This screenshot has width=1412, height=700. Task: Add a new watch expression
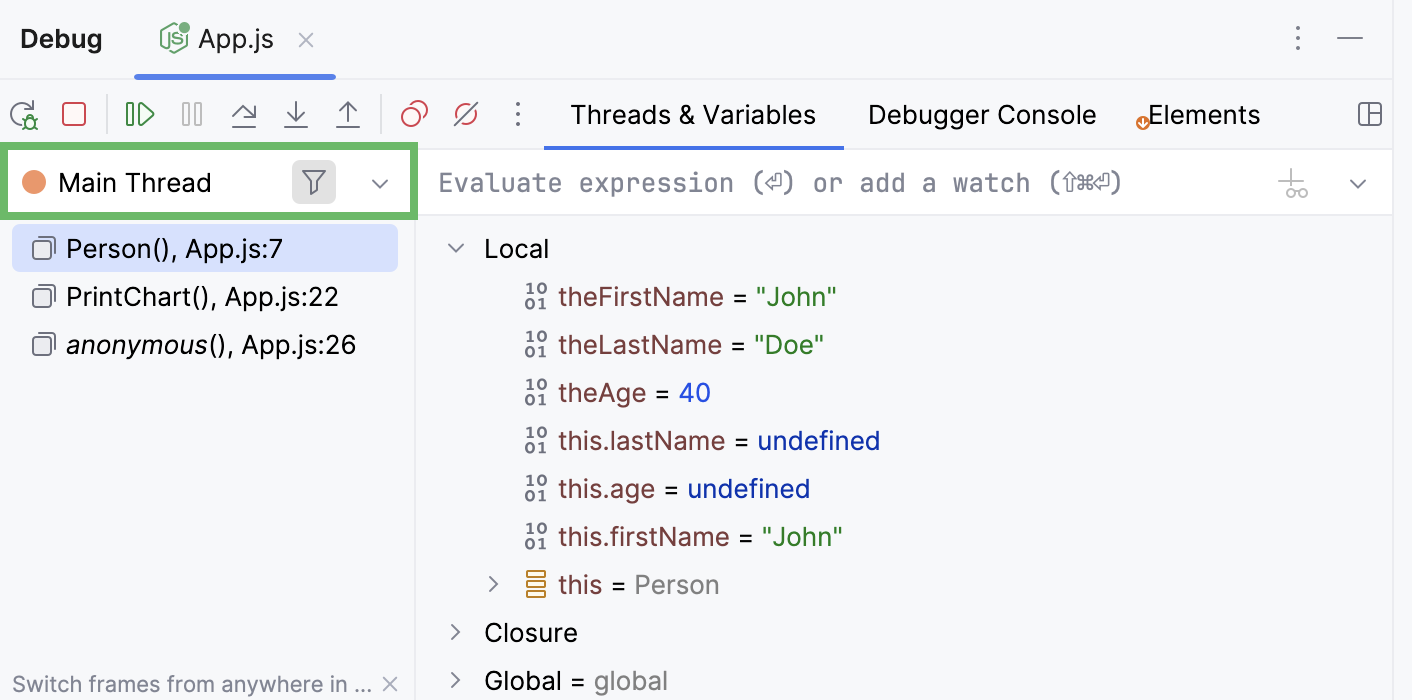pos(1293,183)
